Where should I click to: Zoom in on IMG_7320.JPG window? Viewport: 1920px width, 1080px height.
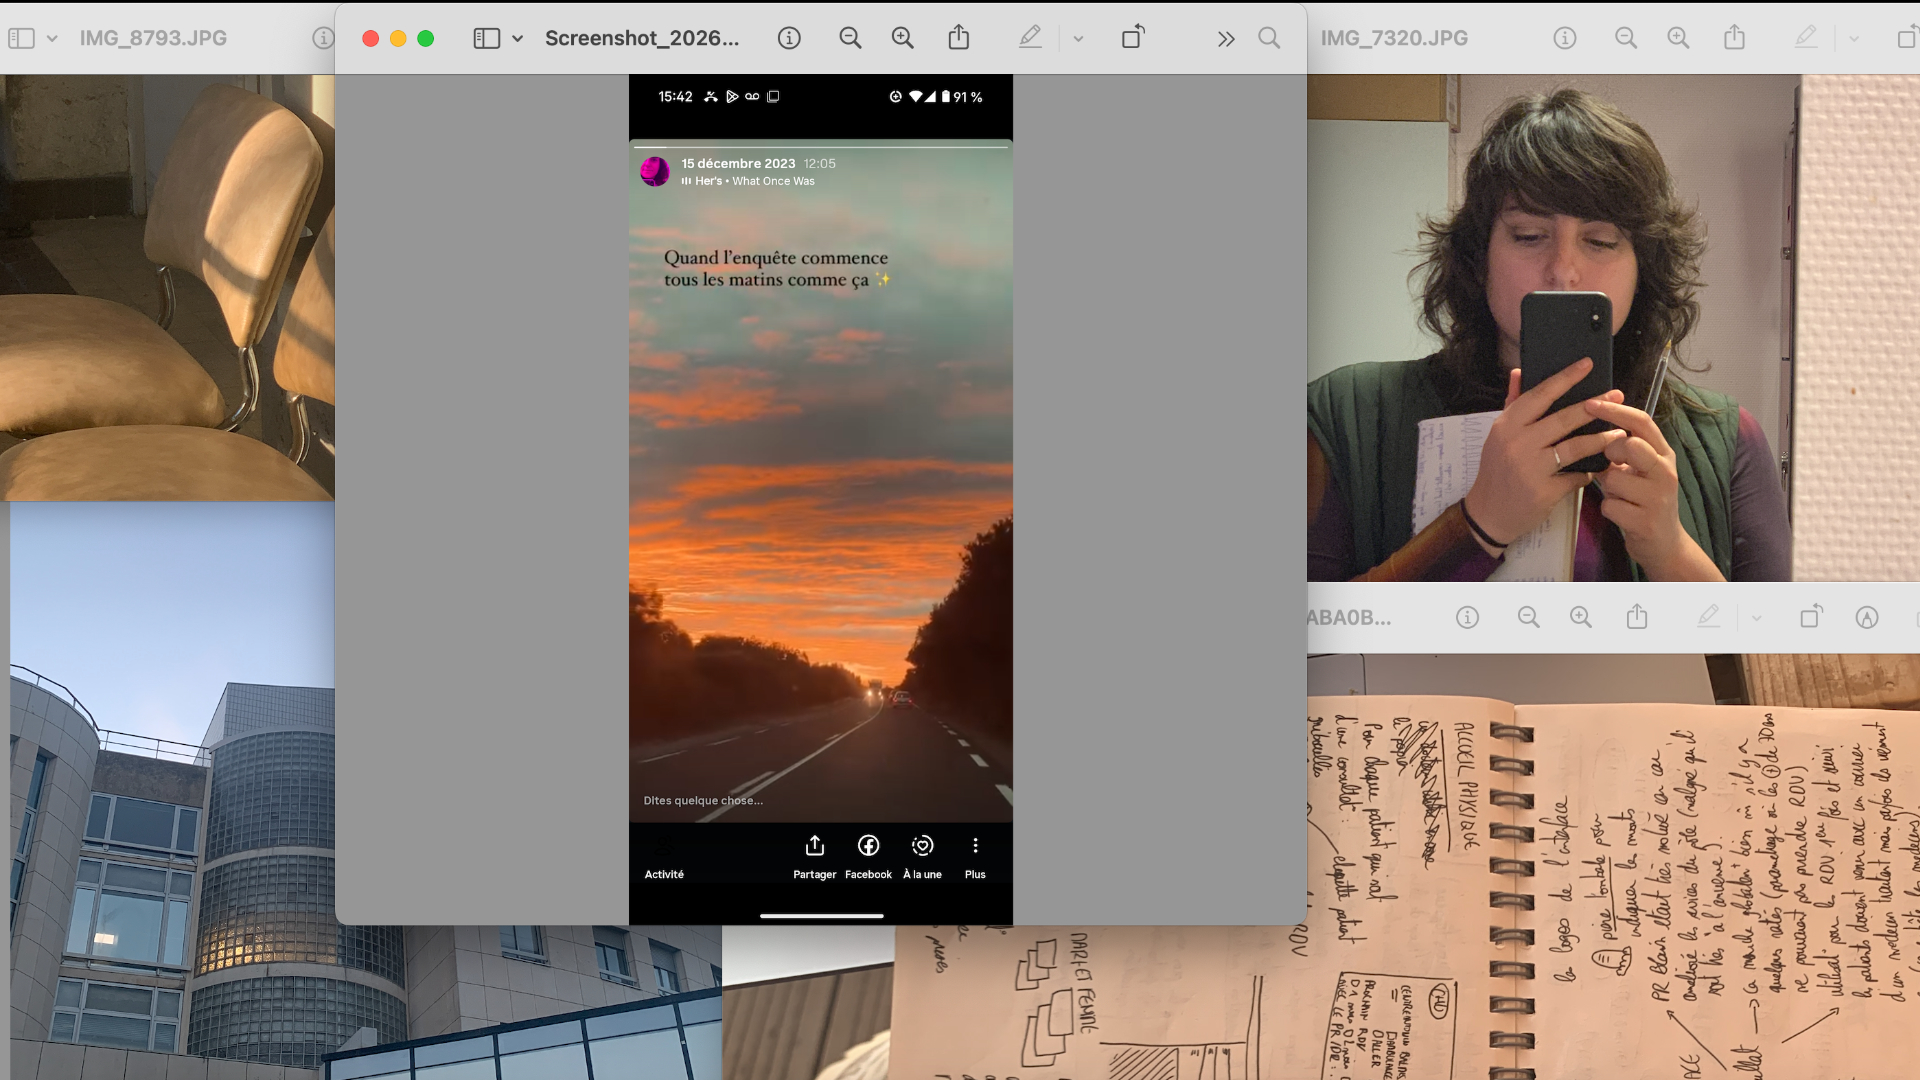pos(1678,38)
